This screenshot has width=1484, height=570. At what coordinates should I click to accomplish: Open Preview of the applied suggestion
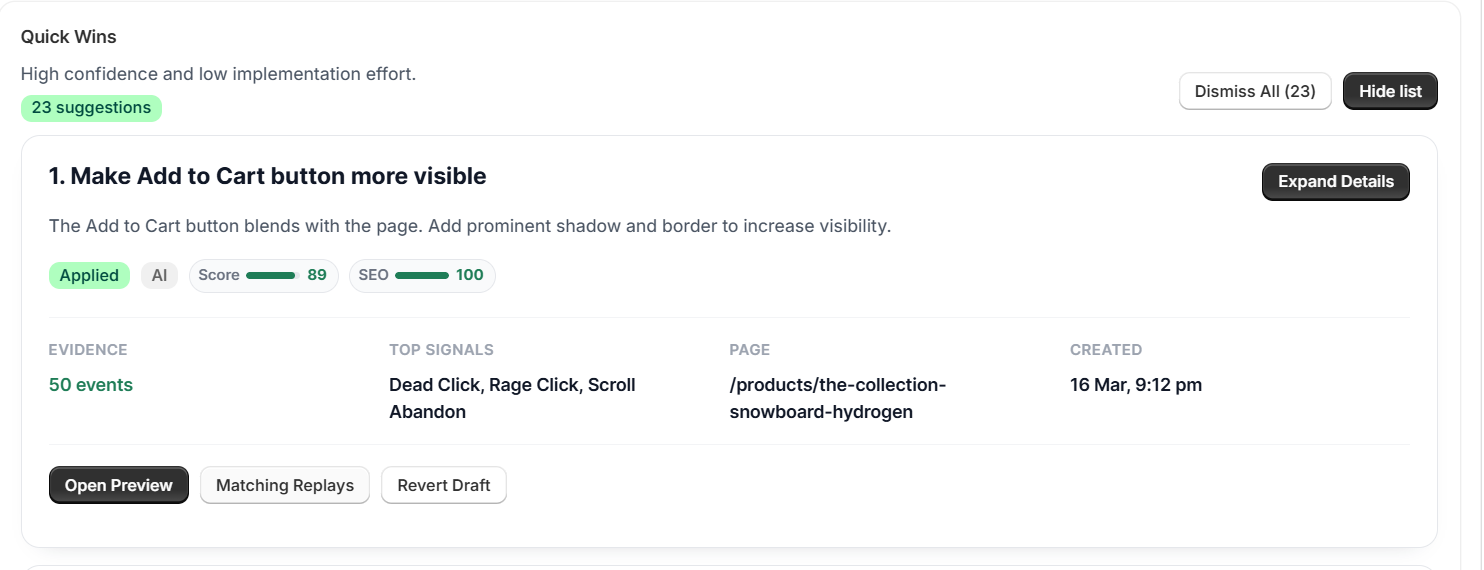click(118, 485)
